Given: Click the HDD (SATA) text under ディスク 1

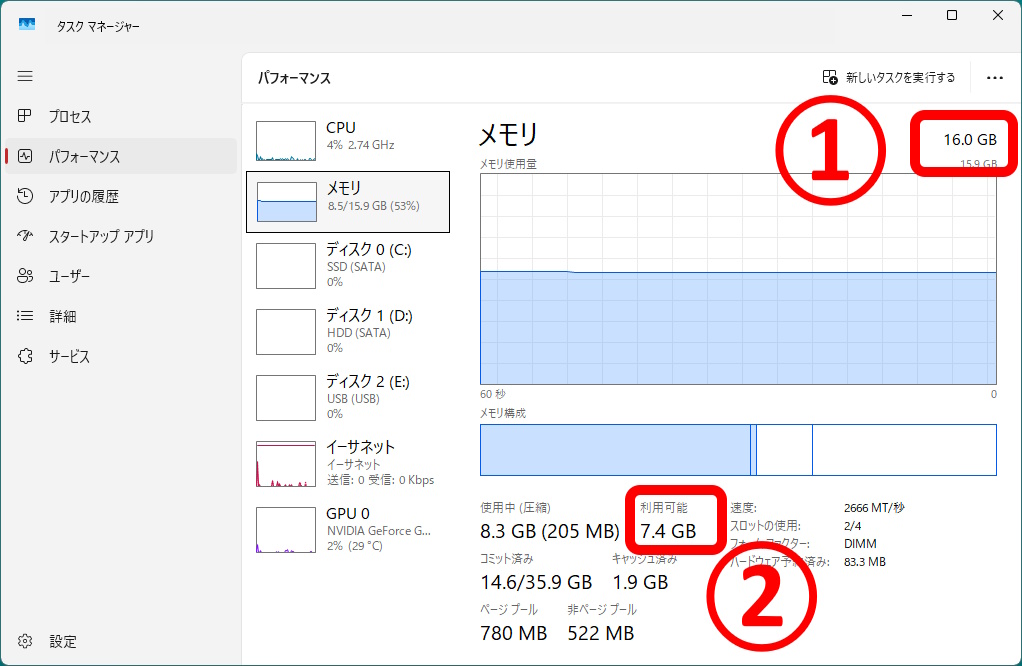Looking at the screenshot, I should (x=358, y=332).
